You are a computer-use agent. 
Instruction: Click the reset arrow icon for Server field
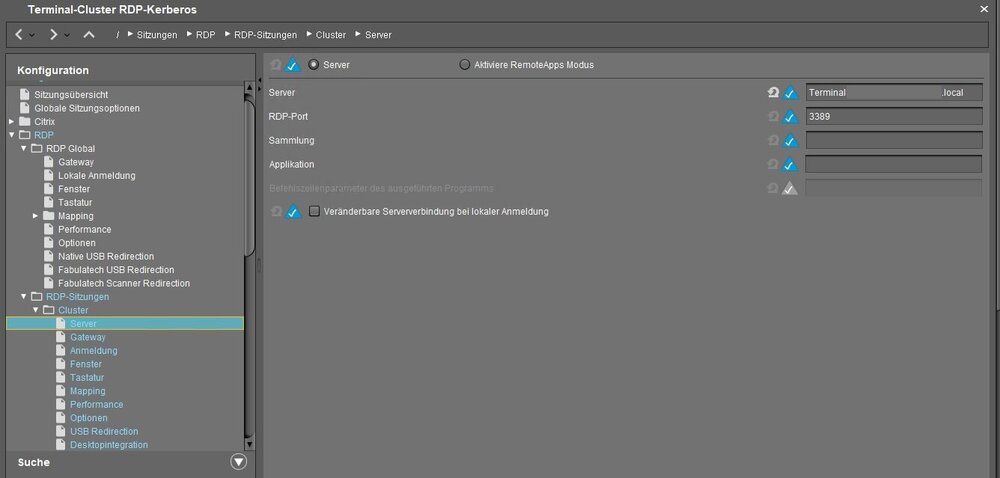pos(773,93)
